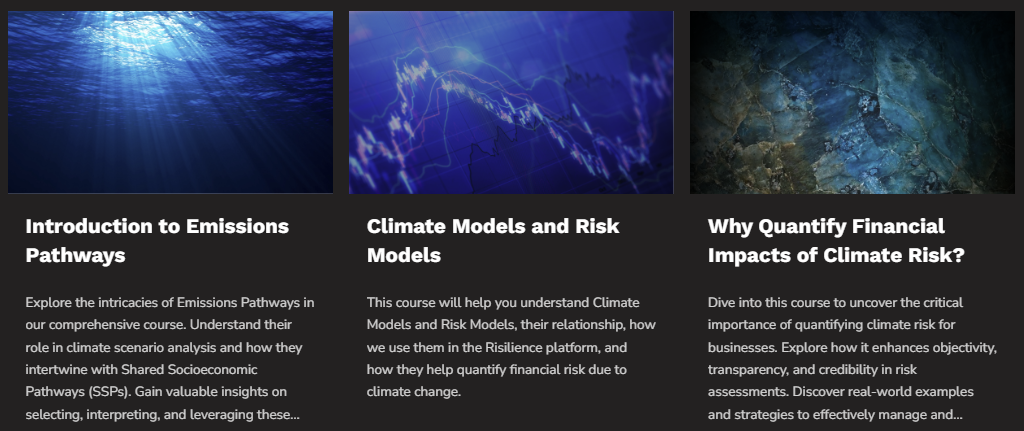Click the description starting 'Dive into this course'

coord(852,358)
